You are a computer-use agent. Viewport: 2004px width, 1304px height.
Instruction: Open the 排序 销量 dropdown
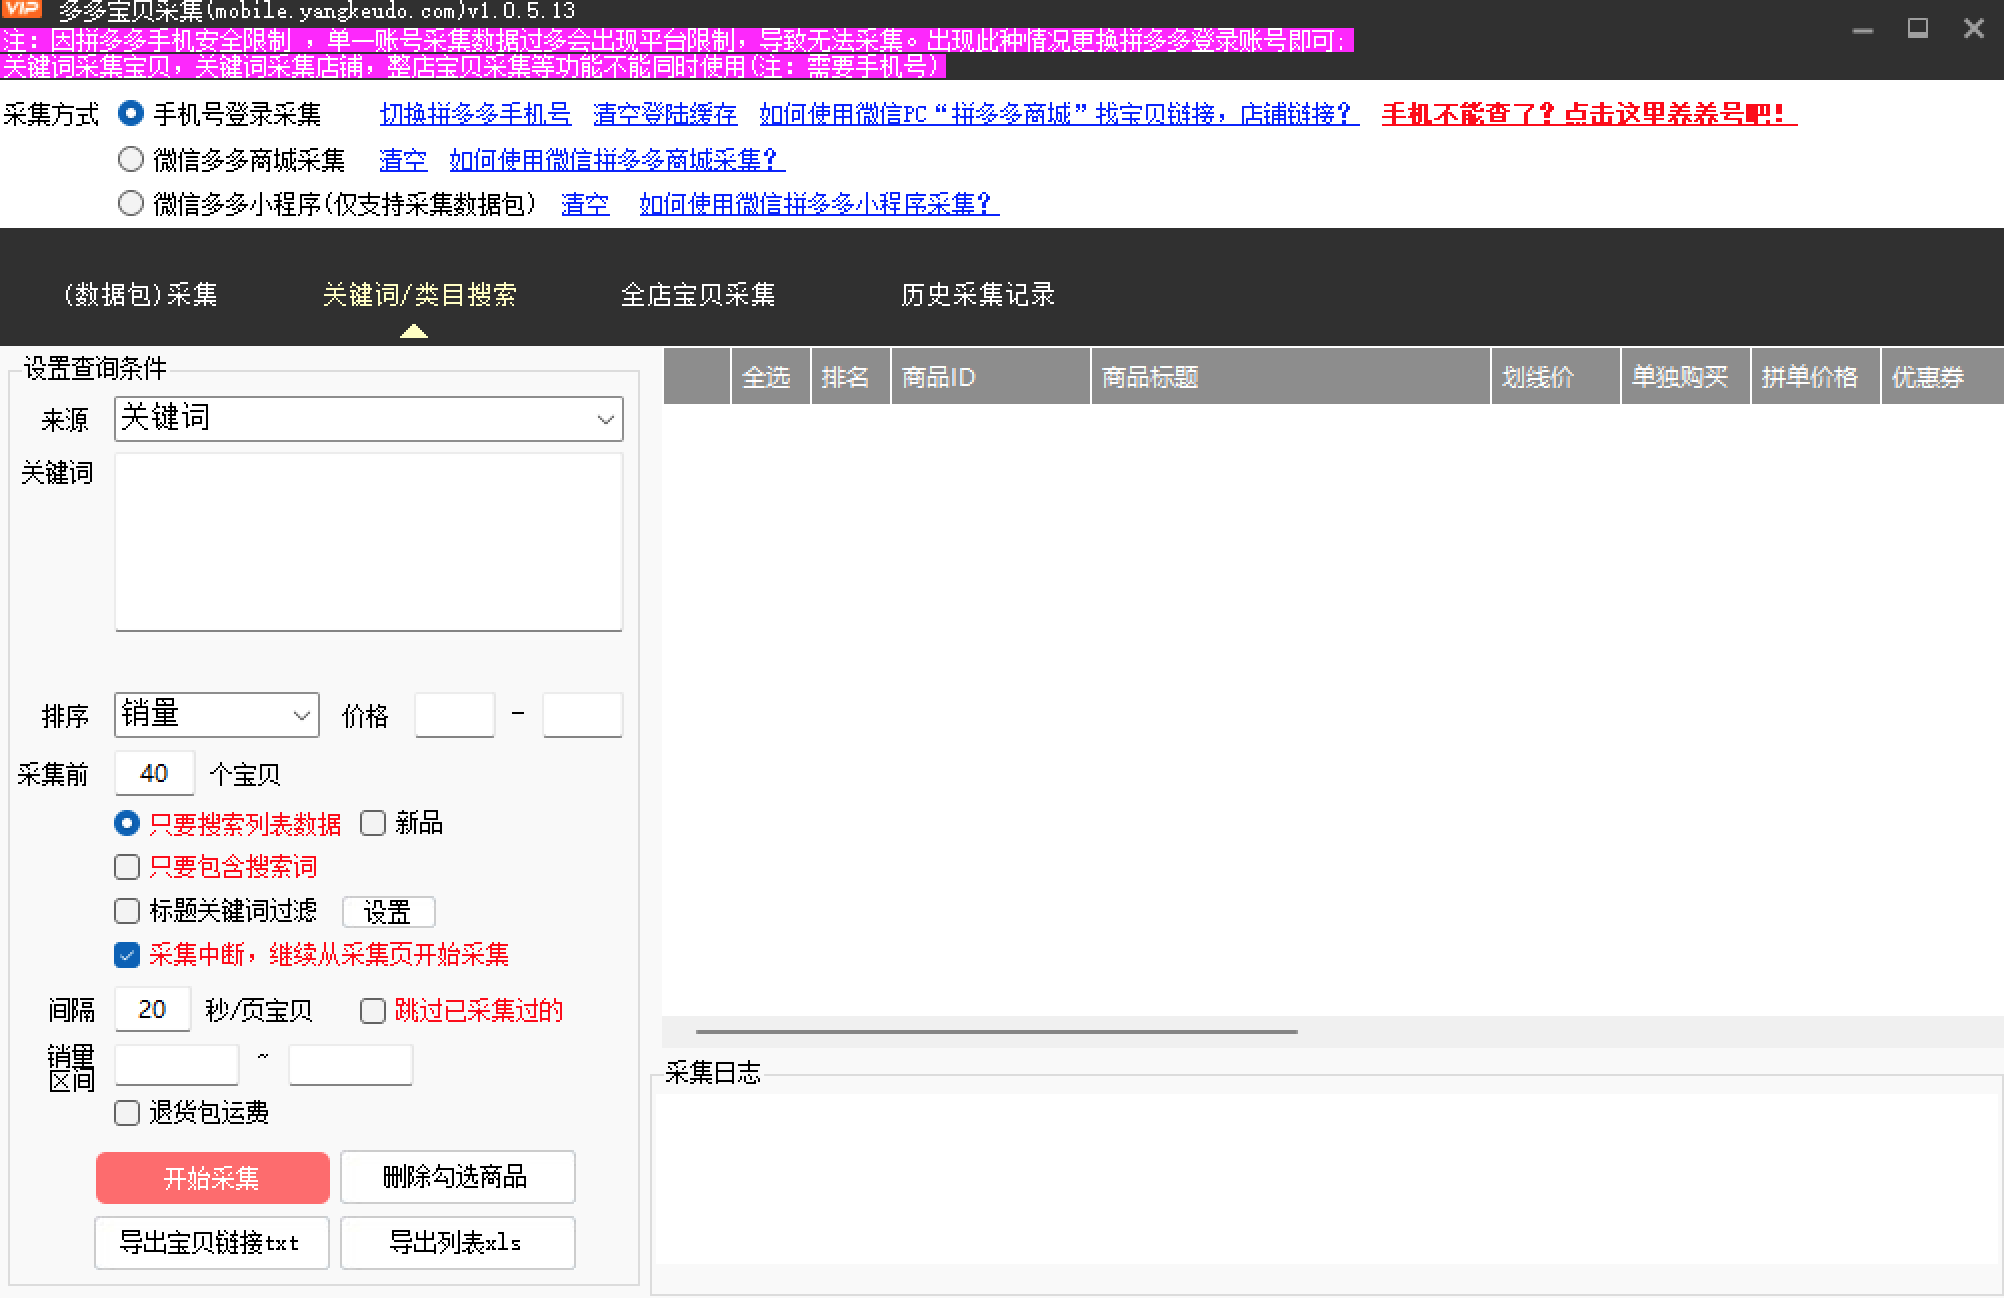(x=217, y=715)
